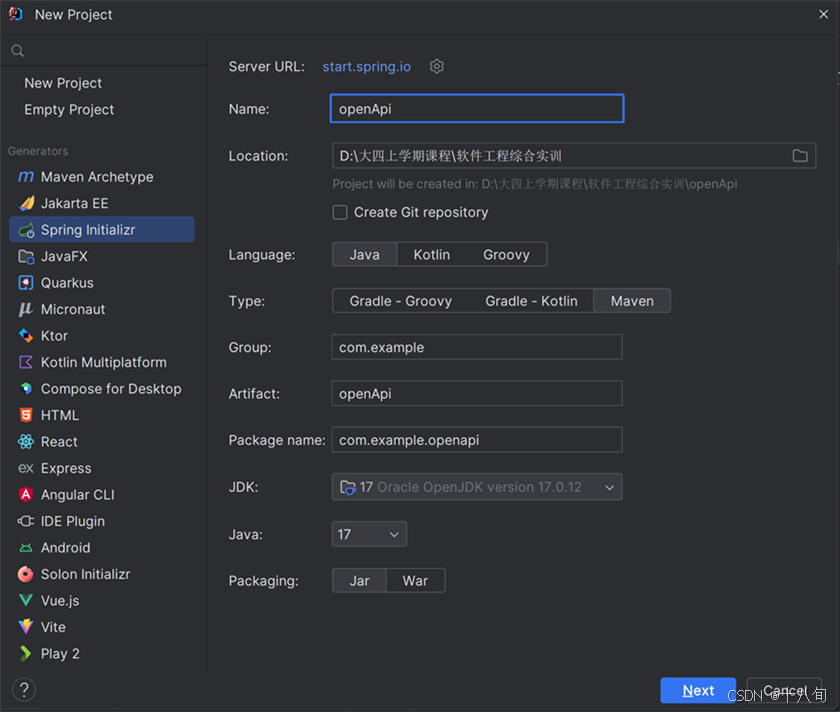Viewport: 840px width, 712px height.
Task: Select the Quarkus generator label
Action: tap(67, 283)
